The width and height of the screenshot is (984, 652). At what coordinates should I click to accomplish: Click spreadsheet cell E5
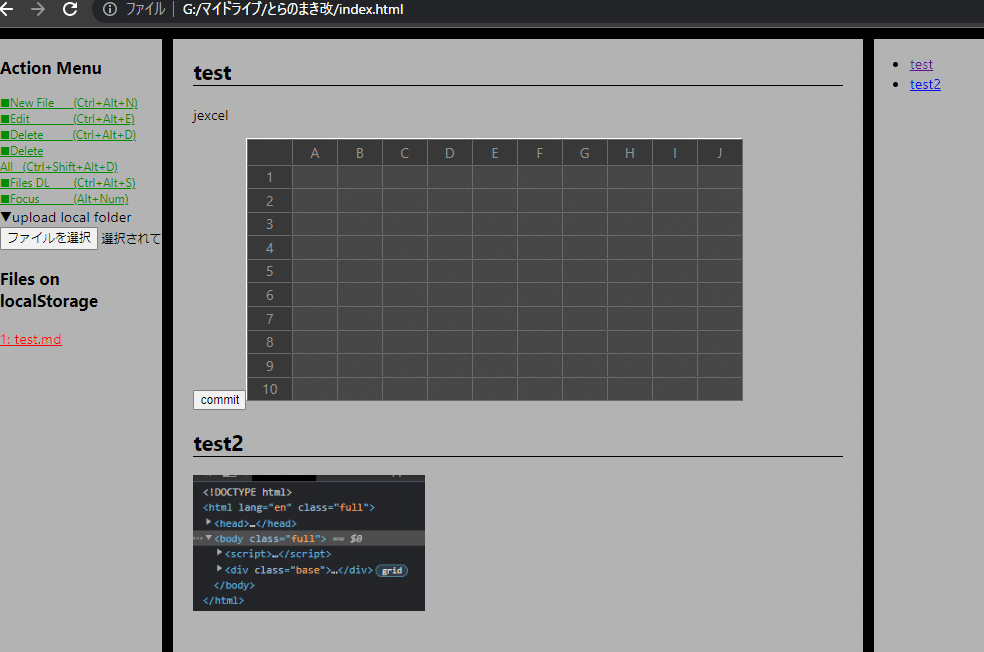tap(495, 272)
